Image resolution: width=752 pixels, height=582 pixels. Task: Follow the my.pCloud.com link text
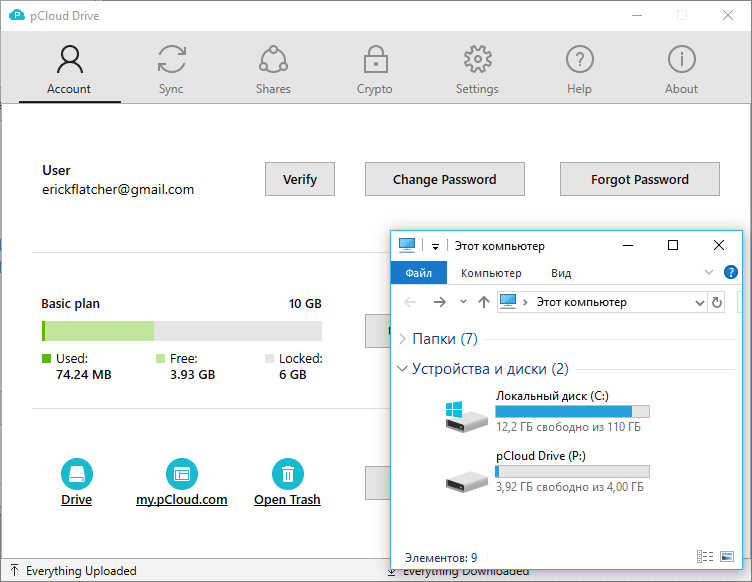pyautogui.click(x=182, y=500)
